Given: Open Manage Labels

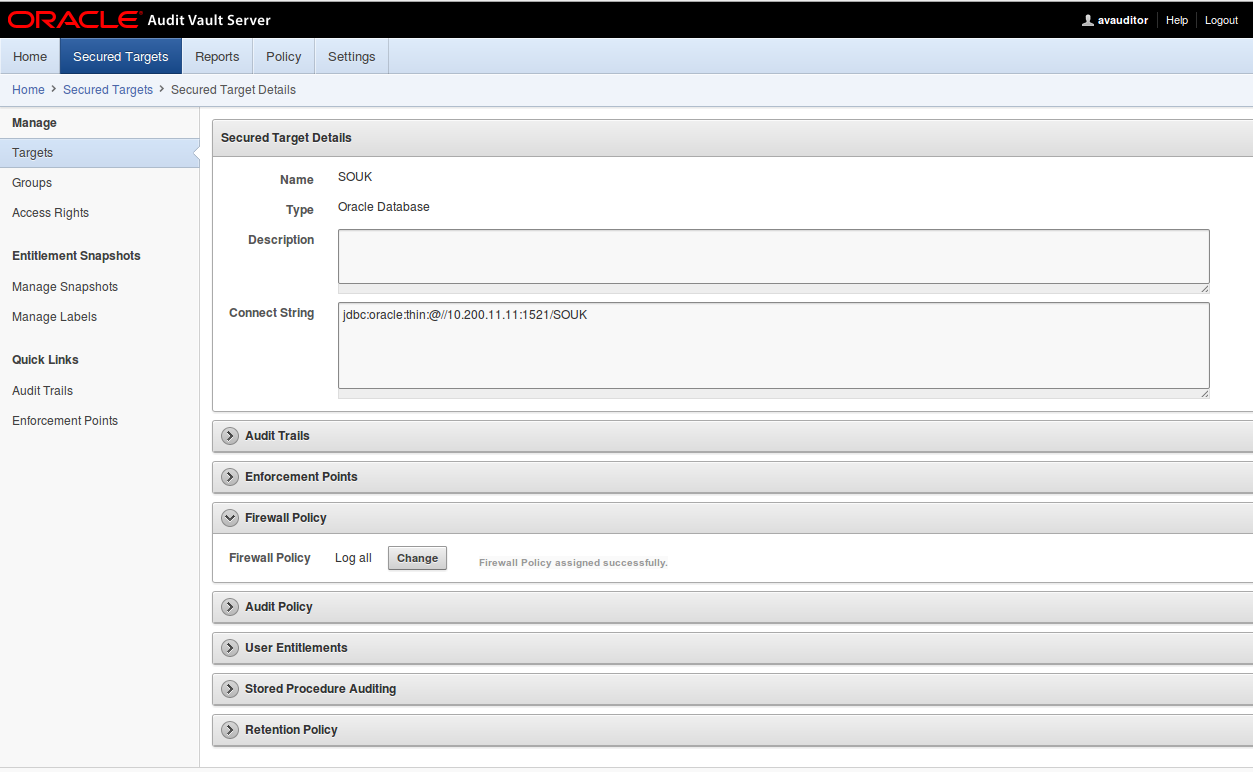Looking at the screenshot, I should pyautogui.click(x=54, y=317).
